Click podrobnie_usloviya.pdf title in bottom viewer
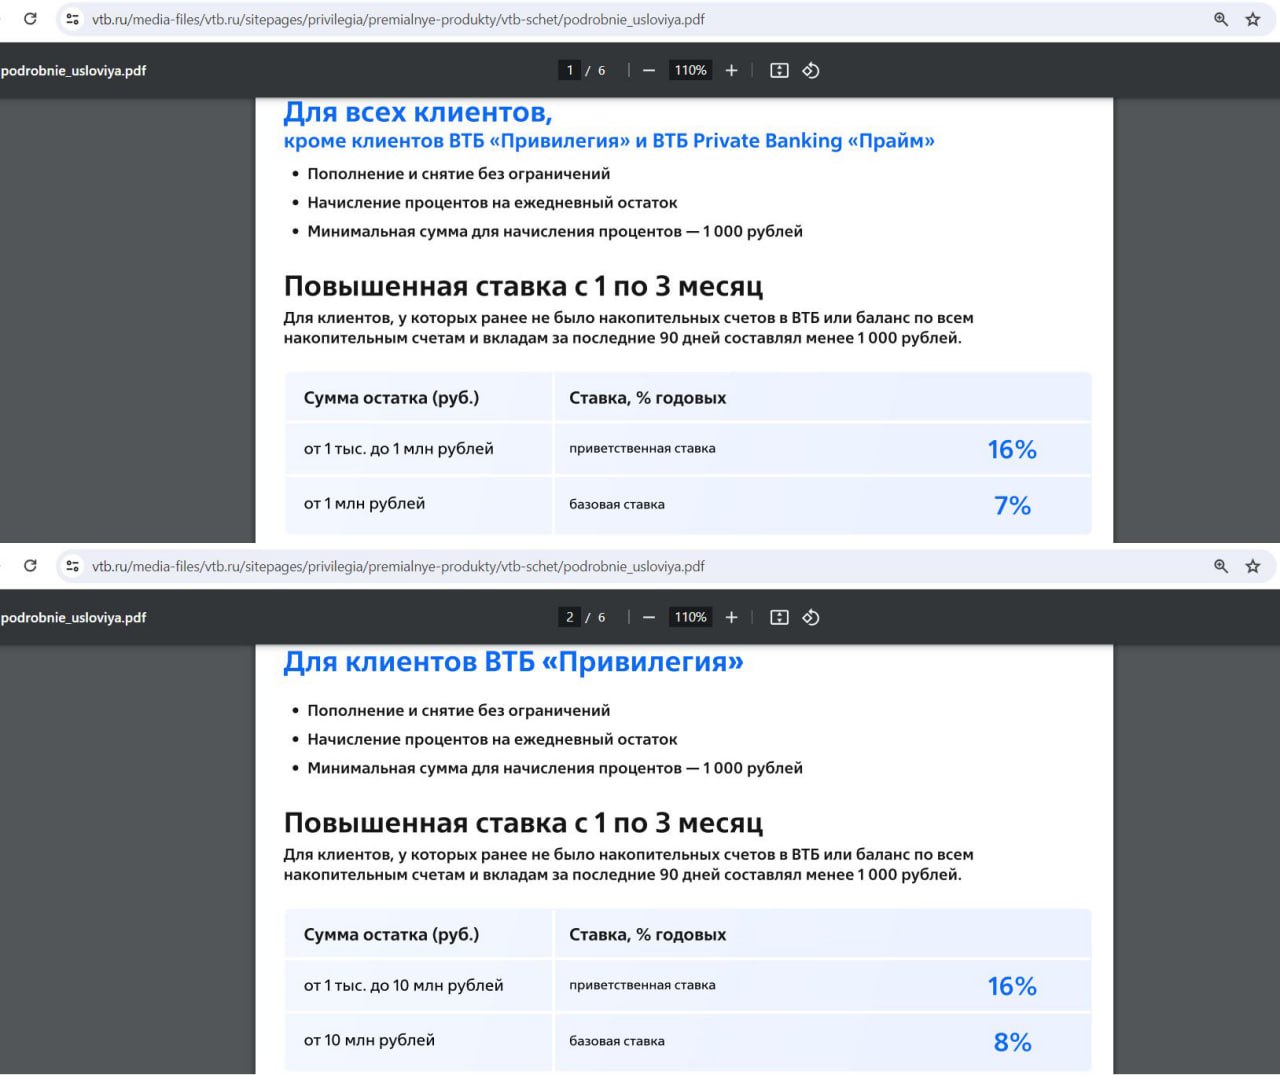1280x1075 pixels. 74,618
